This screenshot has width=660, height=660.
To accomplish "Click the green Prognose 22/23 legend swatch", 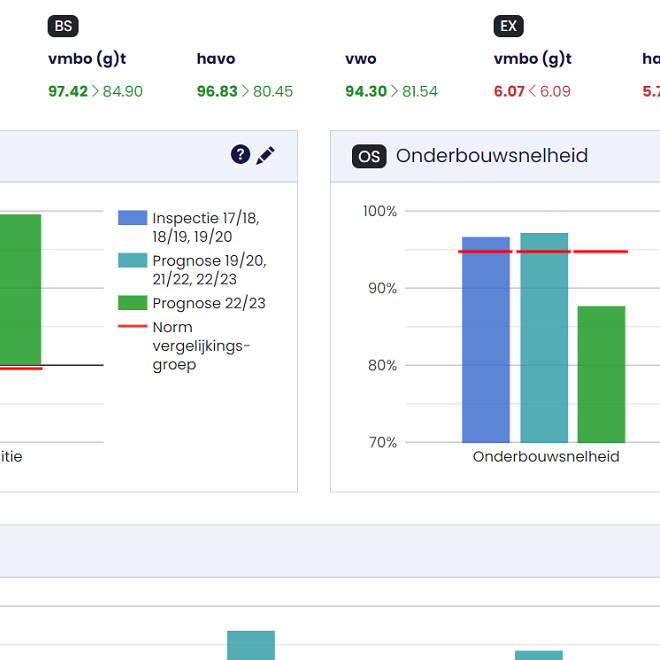I will 133,303.
